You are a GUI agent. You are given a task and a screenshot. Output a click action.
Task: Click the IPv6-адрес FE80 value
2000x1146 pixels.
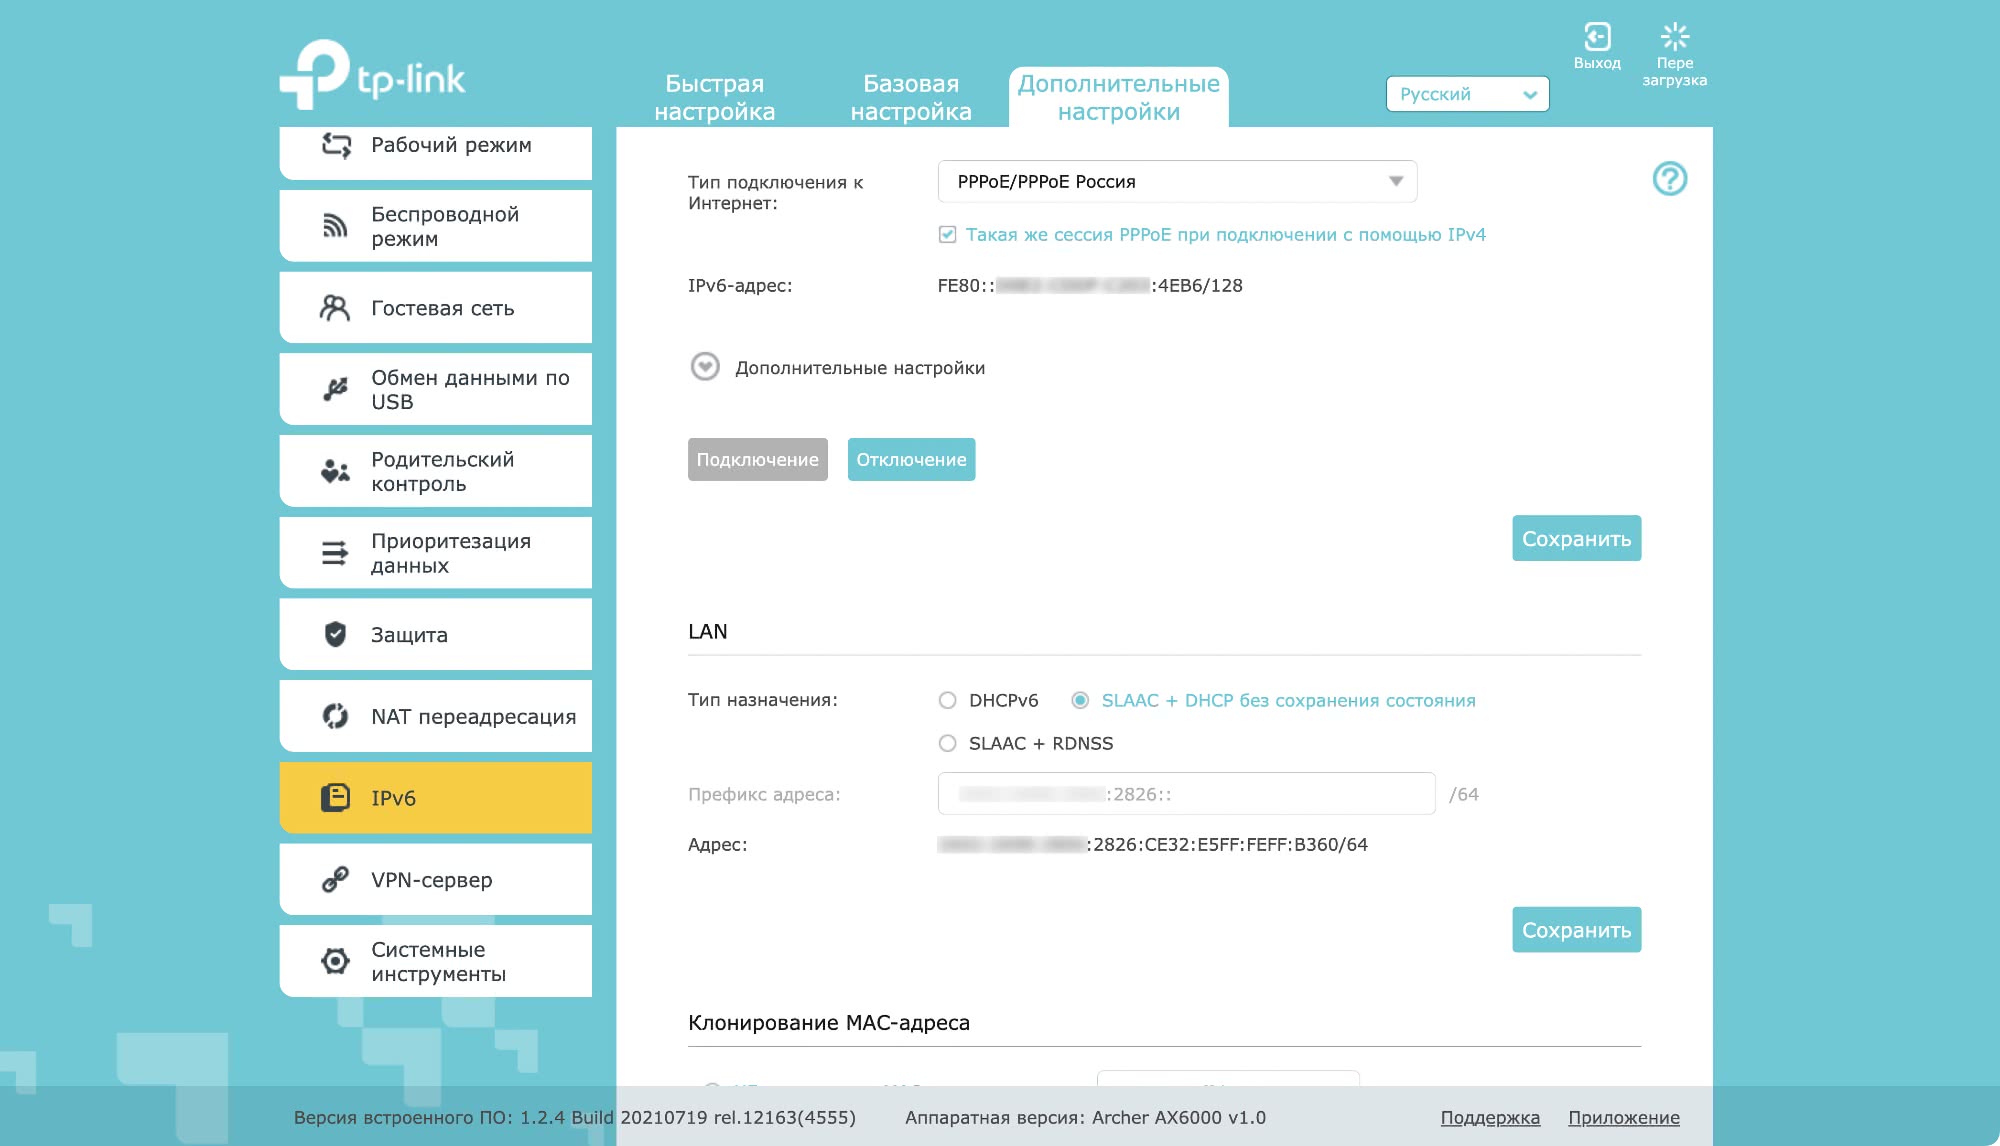(1090, 286)
